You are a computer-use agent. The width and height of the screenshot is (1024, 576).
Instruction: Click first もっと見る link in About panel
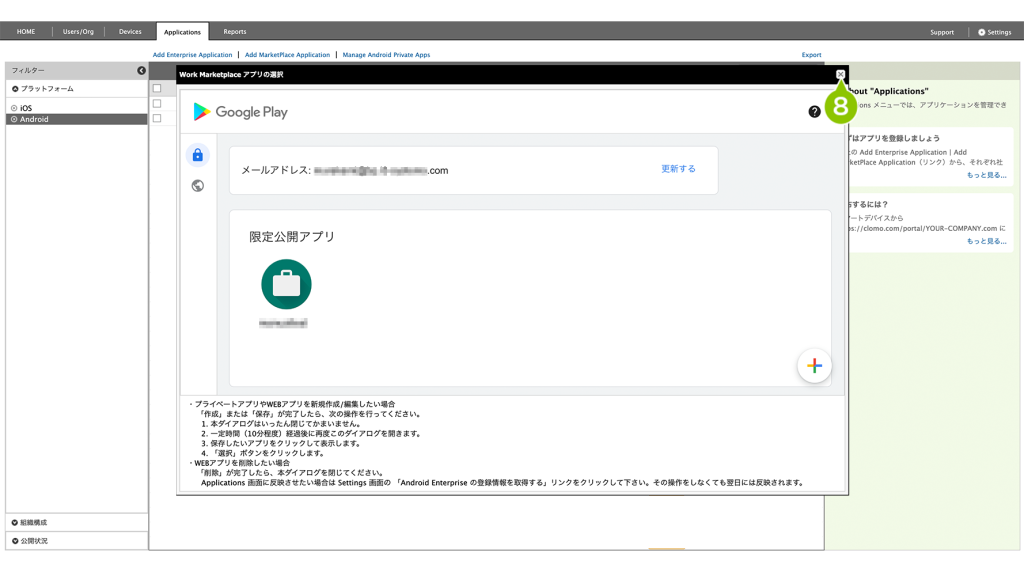(x=986, y=175)
